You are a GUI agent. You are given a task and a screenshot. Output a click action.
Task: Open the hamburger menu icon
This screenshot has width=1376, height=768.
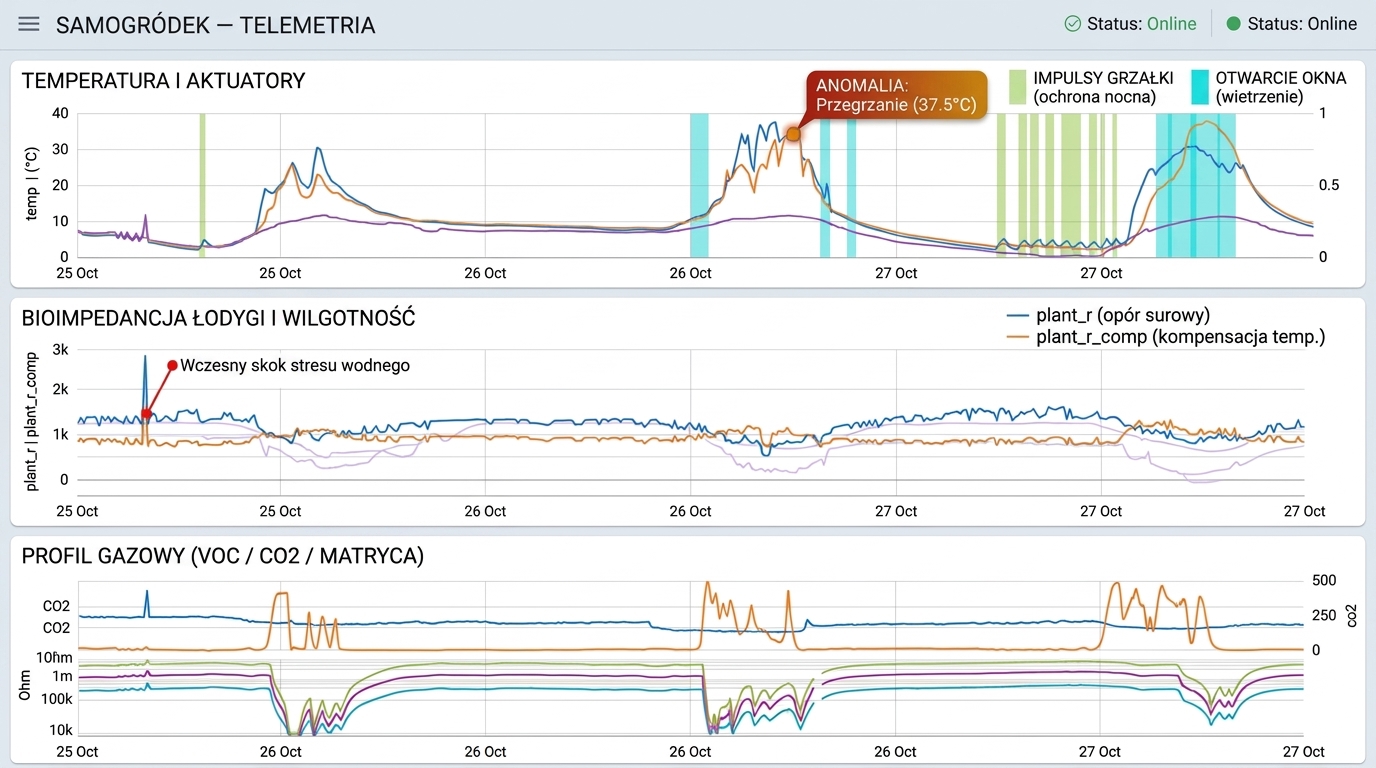[29, 24]
